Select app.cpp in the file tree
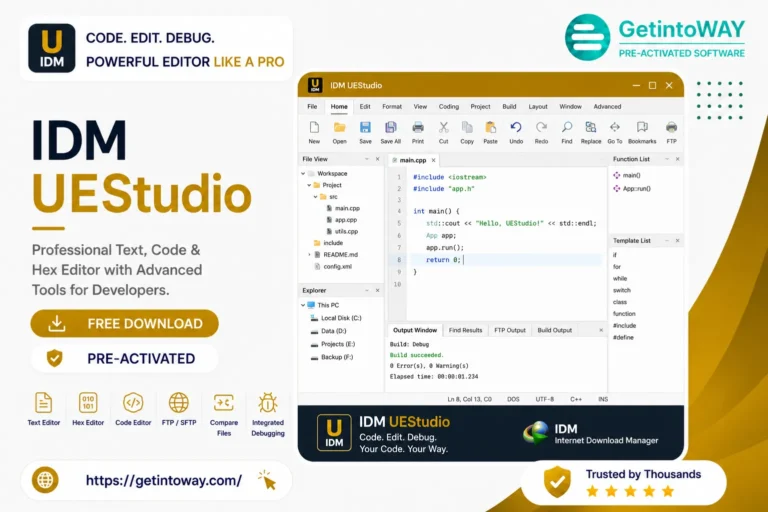Image resolution: width=768 pixels, height=512 pixels. [x=346, y=220]
